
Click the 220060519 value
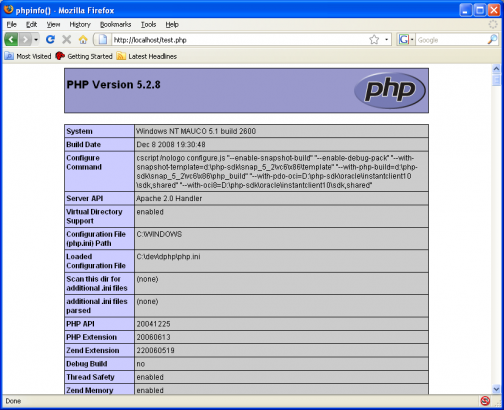pyautogui.click(x=155, y=350)
